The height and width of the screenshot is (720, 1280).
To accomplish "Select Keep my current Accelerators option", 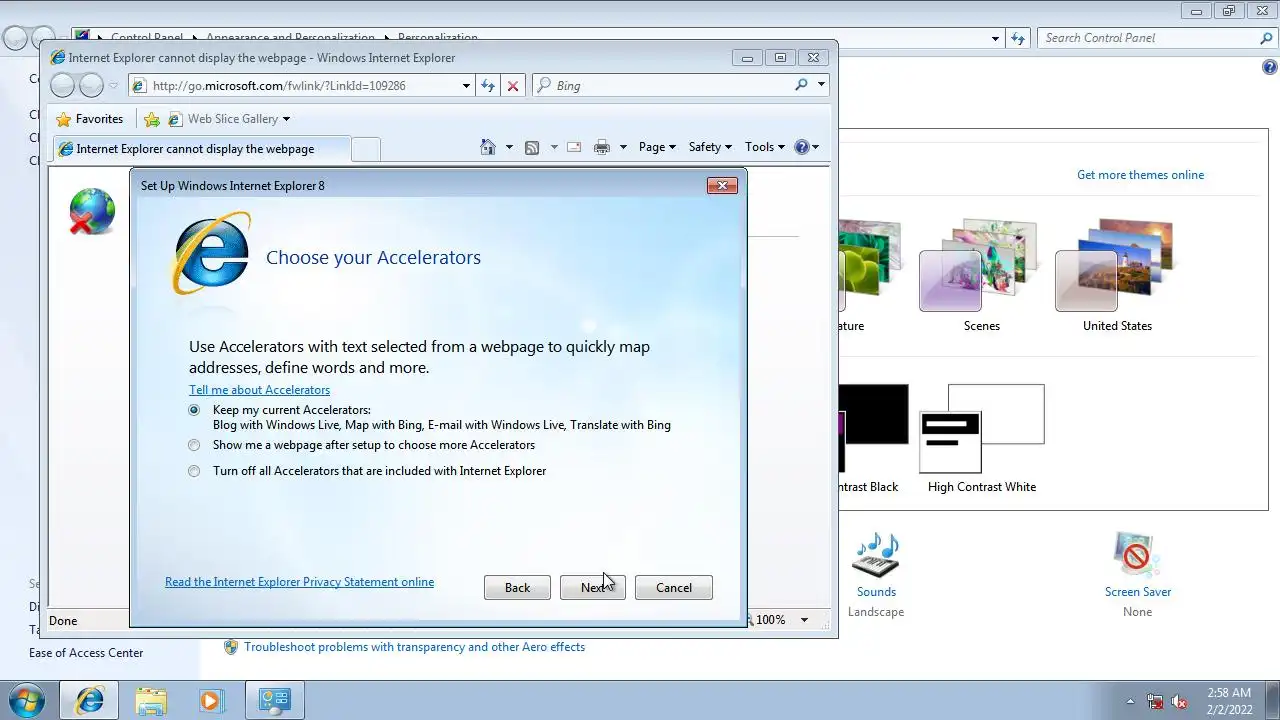I will (194, 410).
